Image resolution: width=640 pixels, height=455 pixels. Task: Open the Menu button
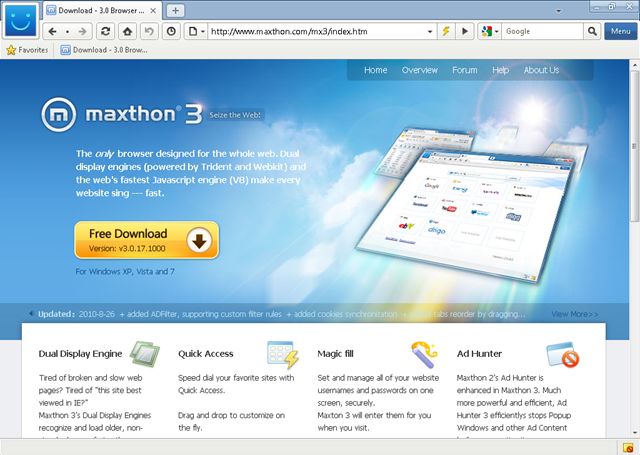tap(621, 31)
